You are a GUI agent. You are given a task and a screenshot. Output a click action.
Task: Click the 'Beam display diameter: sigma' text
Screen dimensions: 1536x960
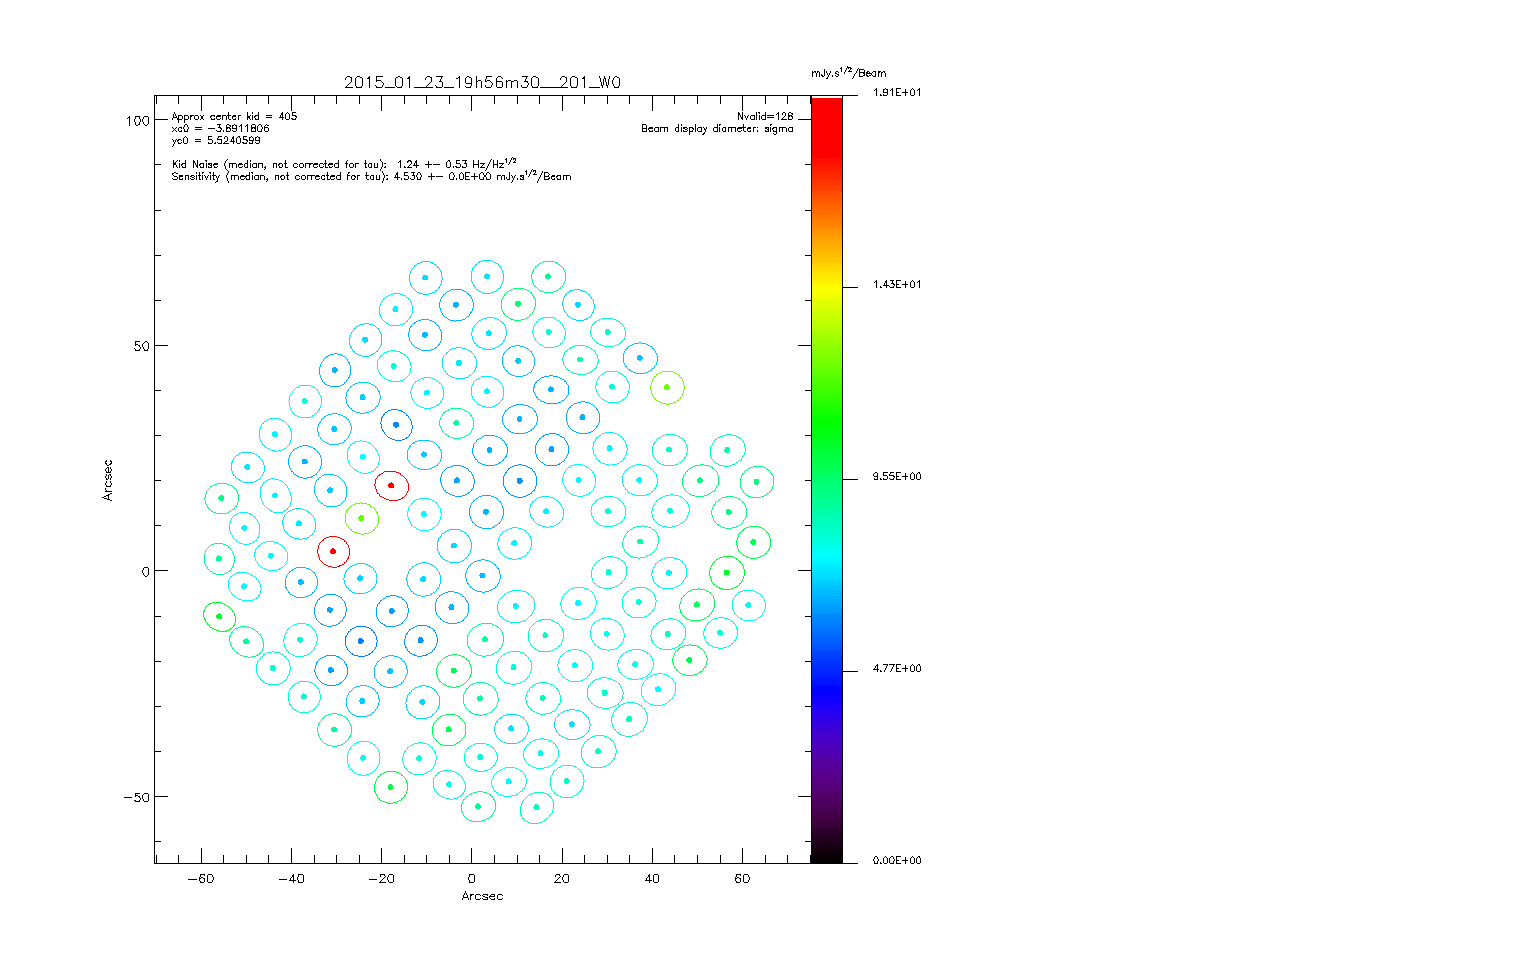point(717,129)
